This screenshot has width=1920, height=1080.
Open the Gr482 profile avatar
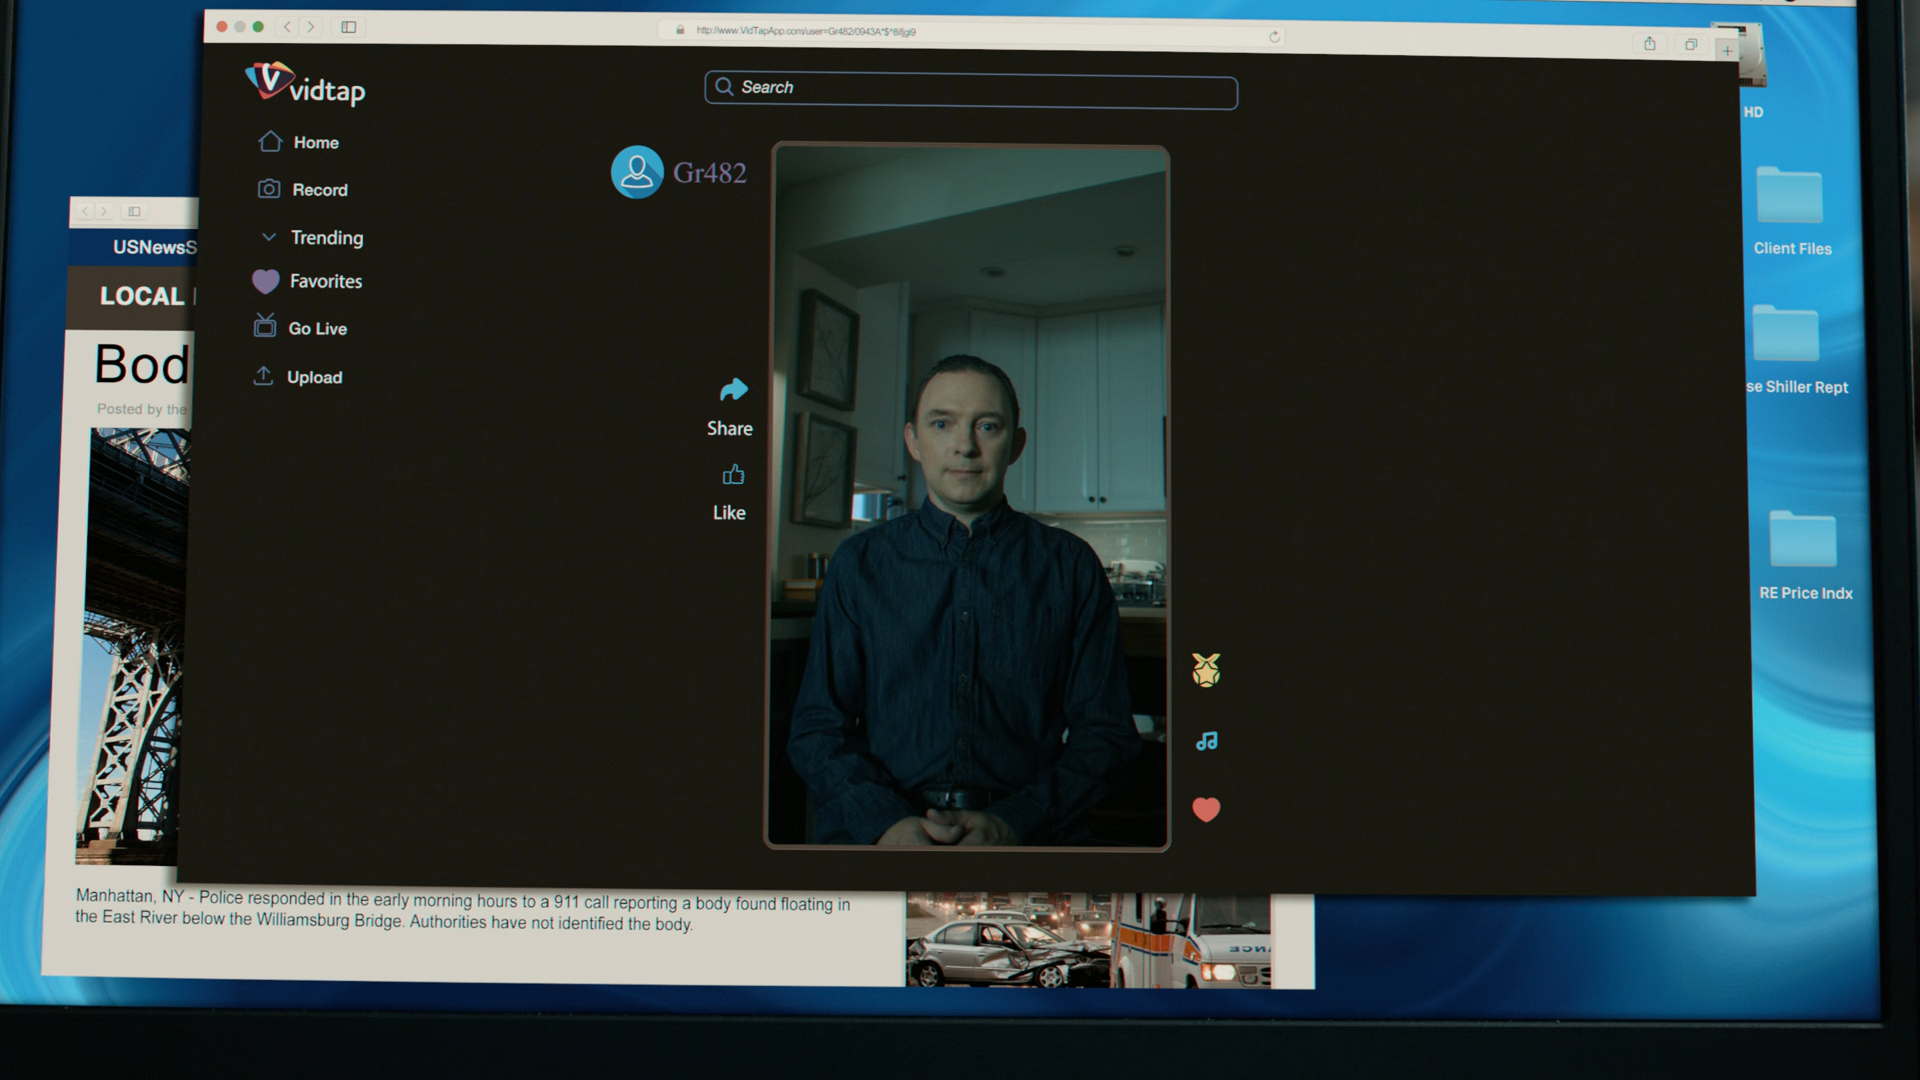(637, 172)
